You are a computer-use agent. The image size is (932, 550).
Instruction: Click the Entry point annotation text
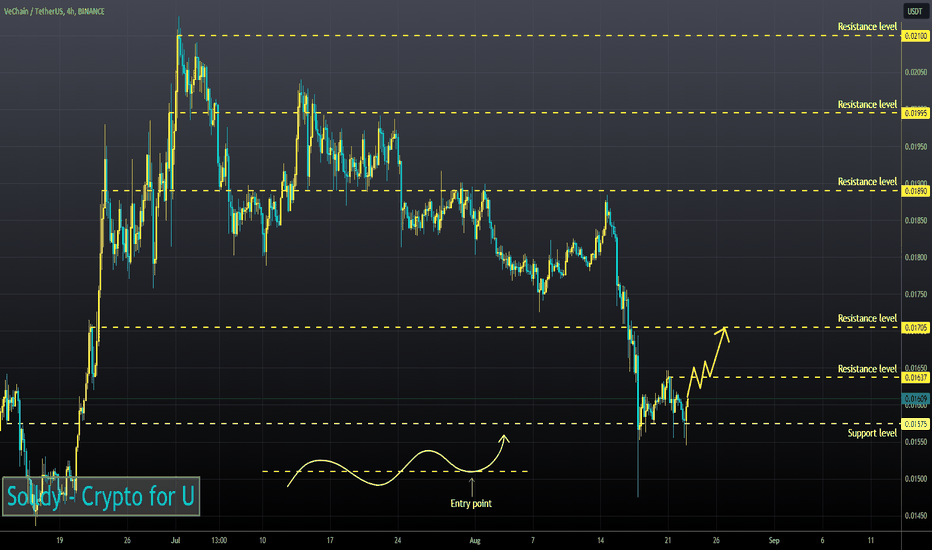click(471, 504)
